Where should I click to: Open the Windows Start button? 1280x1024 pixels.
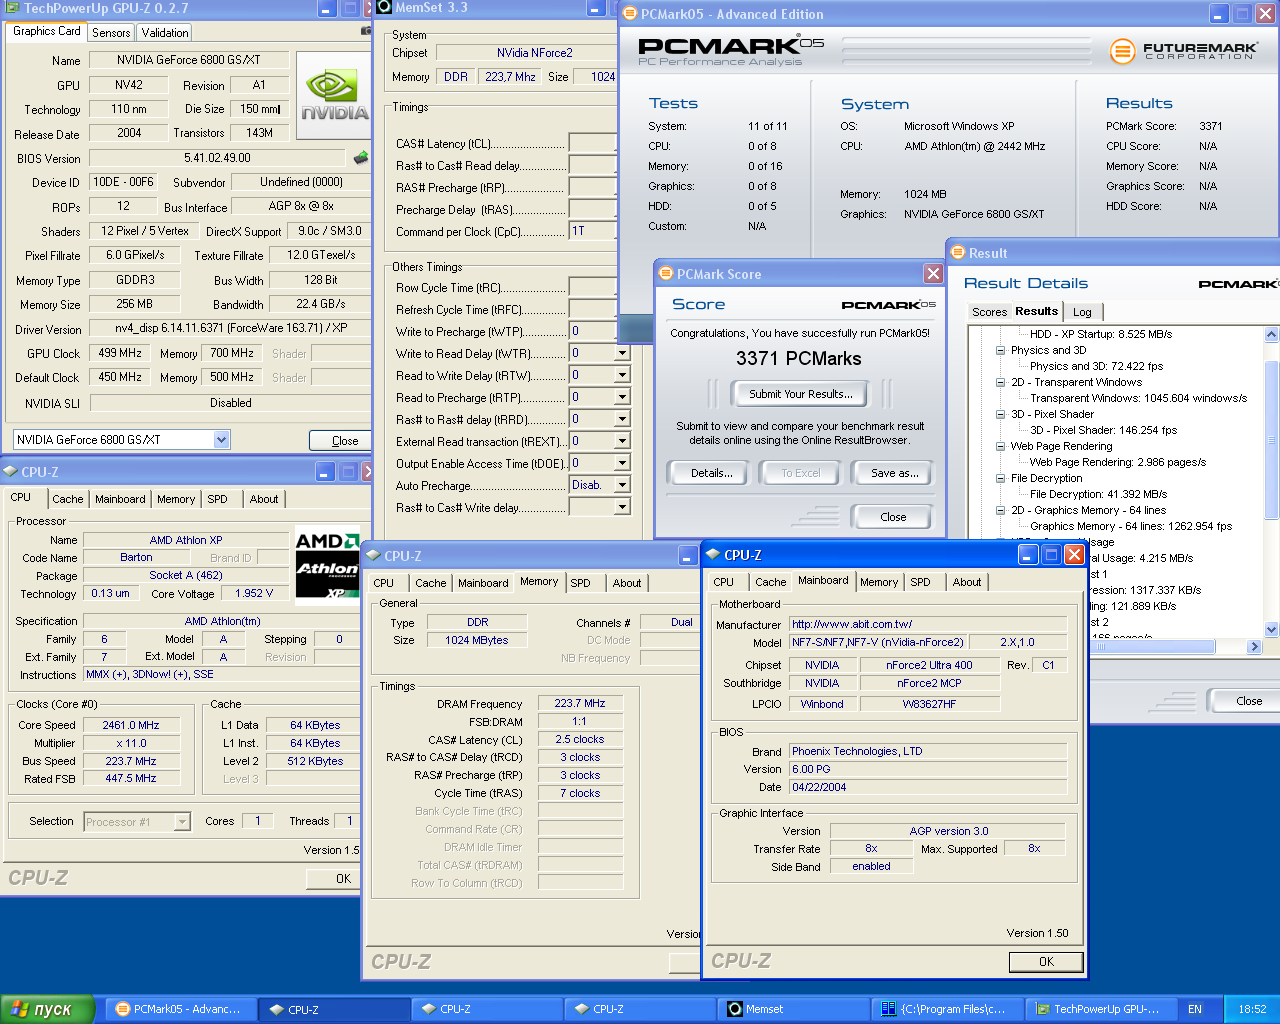tap(47, 1009)
